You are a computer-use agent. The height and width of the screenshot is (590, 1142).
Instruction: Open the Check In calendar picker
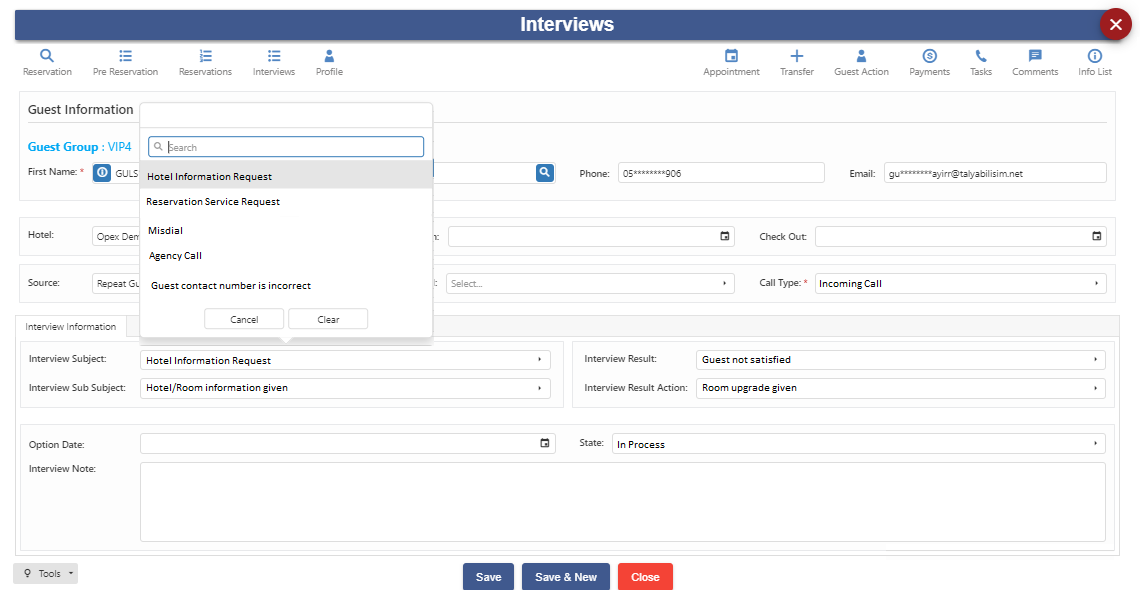pos(725,236)
